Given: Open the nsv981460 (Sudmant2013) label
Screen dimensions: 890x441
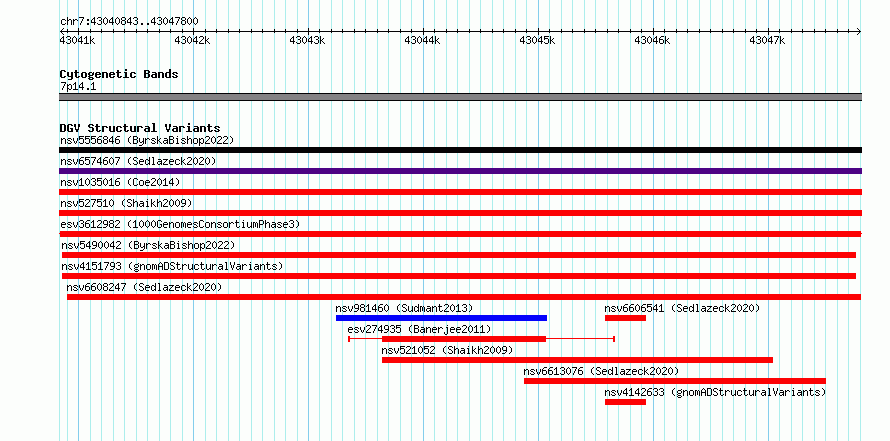Looking at the screenshot, I should 404,308.
